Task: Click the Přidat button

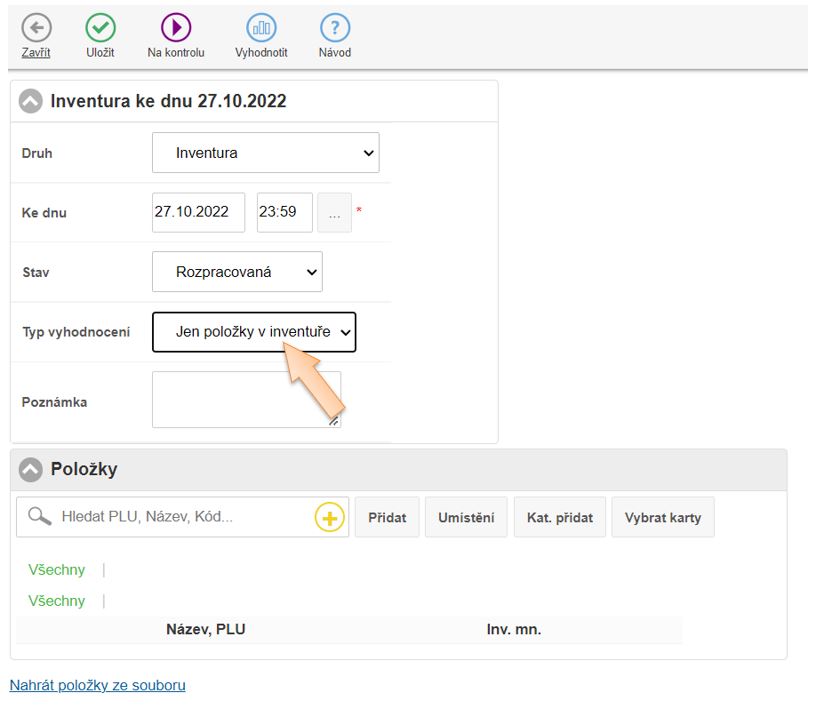Action: 387,518
